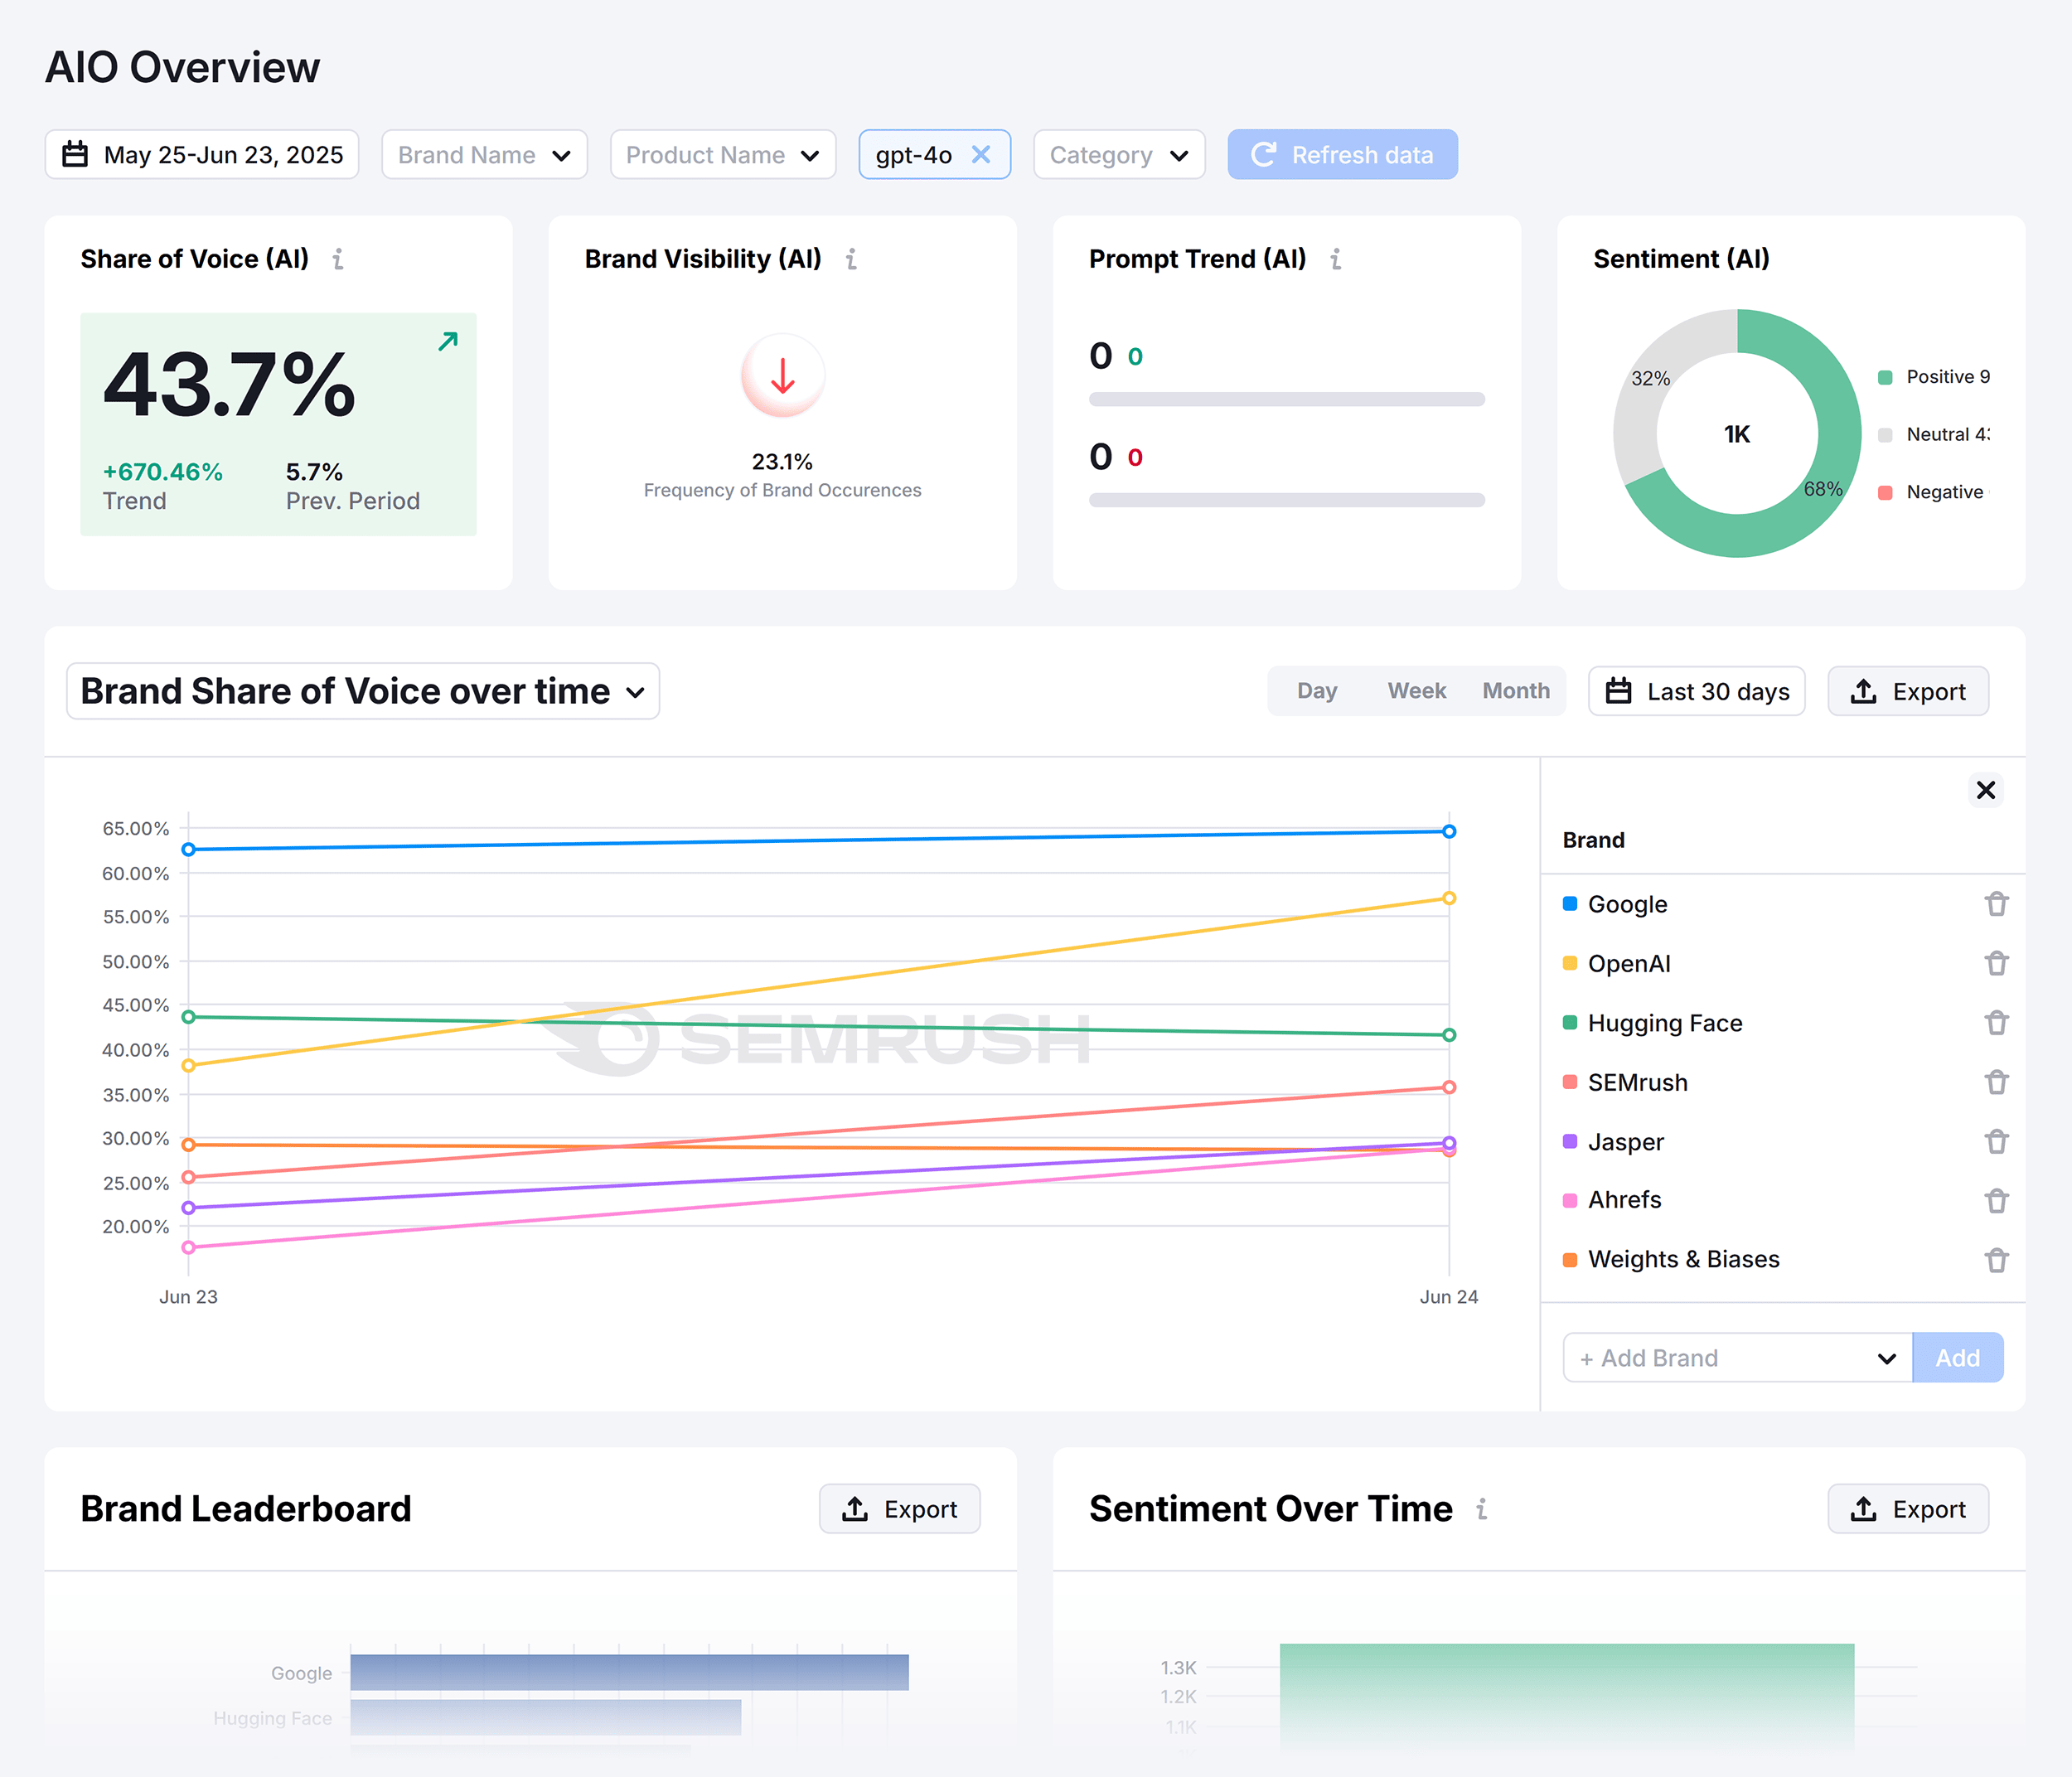Click the info icon next to Share of Voice
2072x1777 pixels.
coord(339,259)
